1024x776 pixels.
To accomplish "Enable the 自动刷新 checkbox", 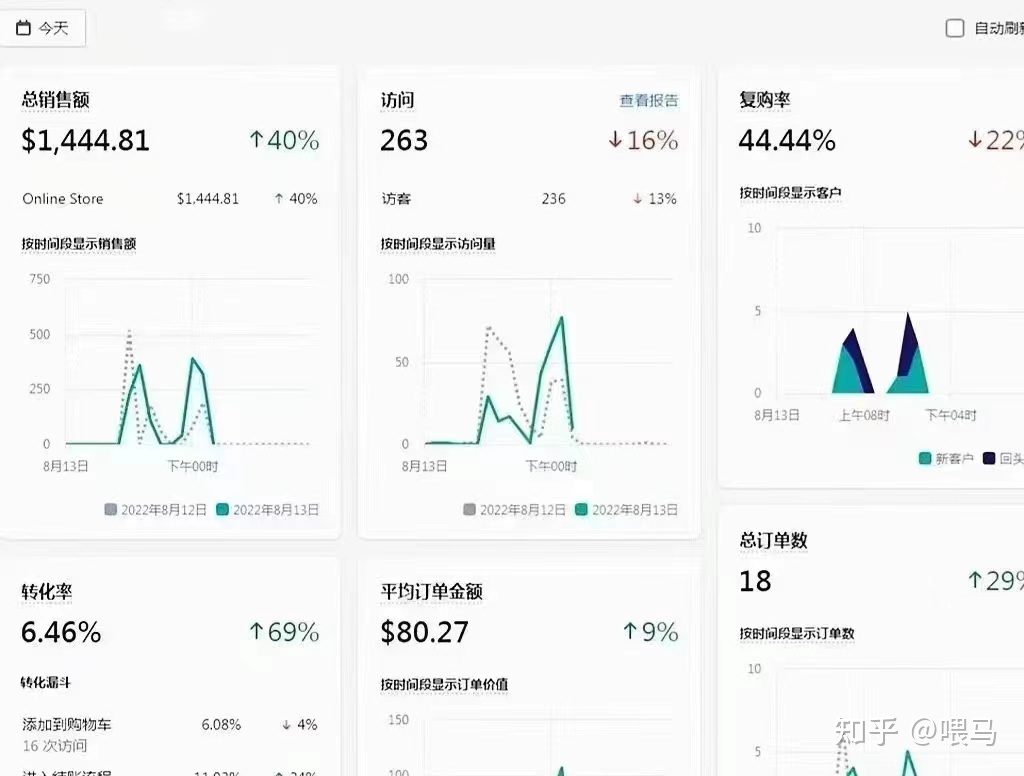I will click(954, 28).
